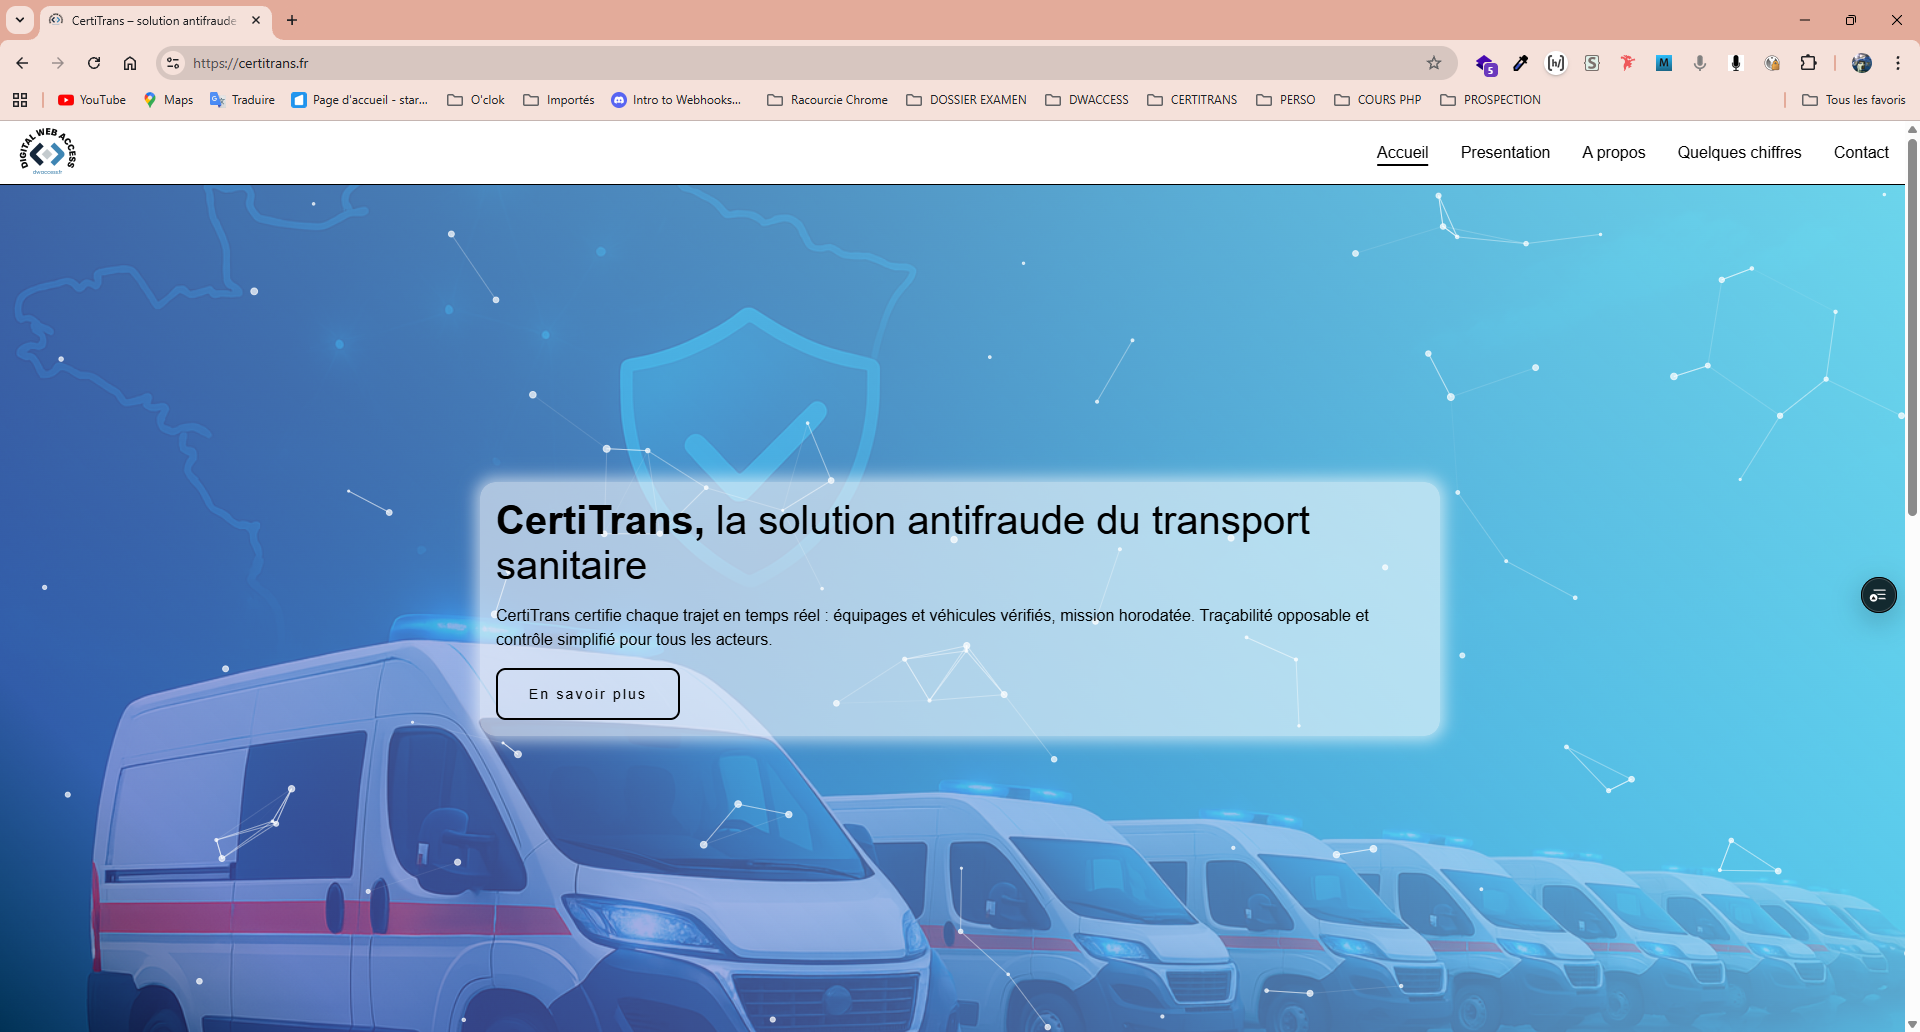Open the puzzle-piece Extensions menu
This screenshot has height=1032, width=1920.
1808,63
